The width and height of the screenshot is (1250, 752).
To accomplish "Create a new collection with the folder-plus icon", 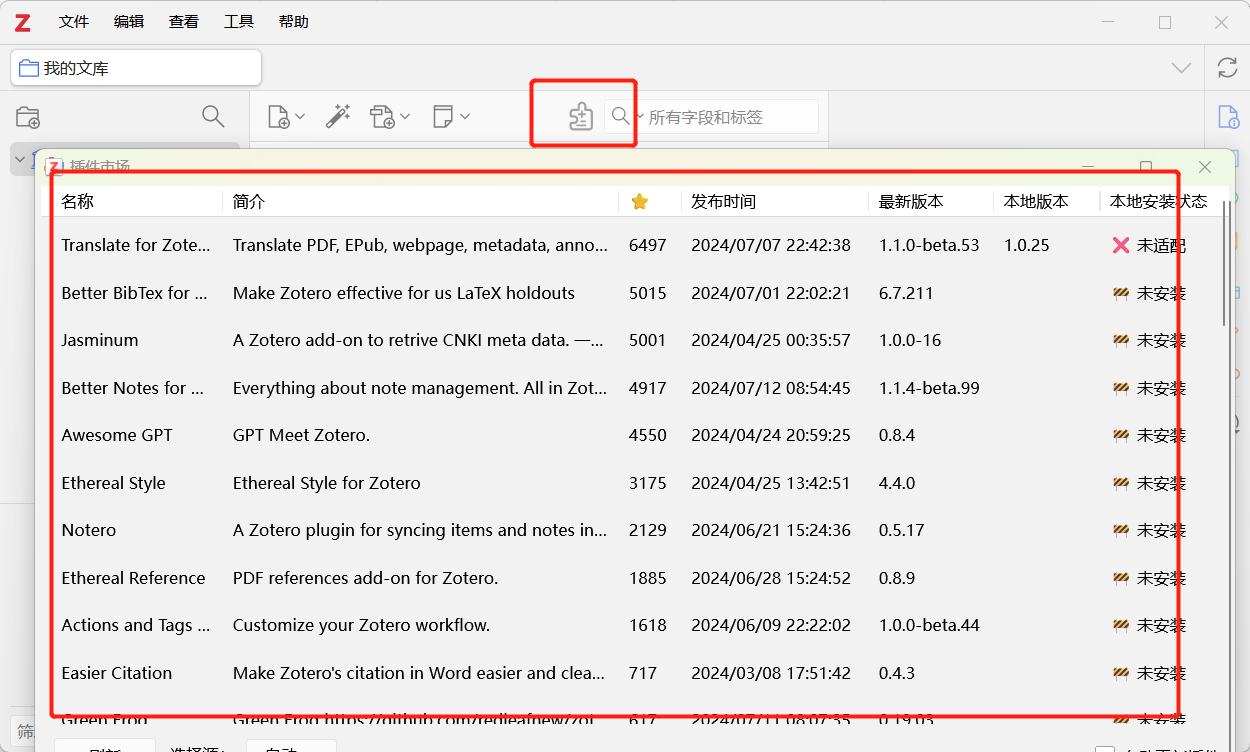I will click(28, 117).
